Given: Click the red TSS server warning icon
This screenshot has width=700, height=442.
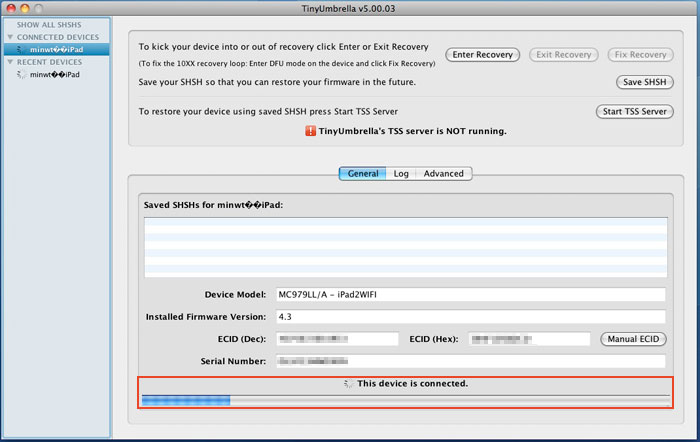Looking at the screenshot, I should point(310,131).
